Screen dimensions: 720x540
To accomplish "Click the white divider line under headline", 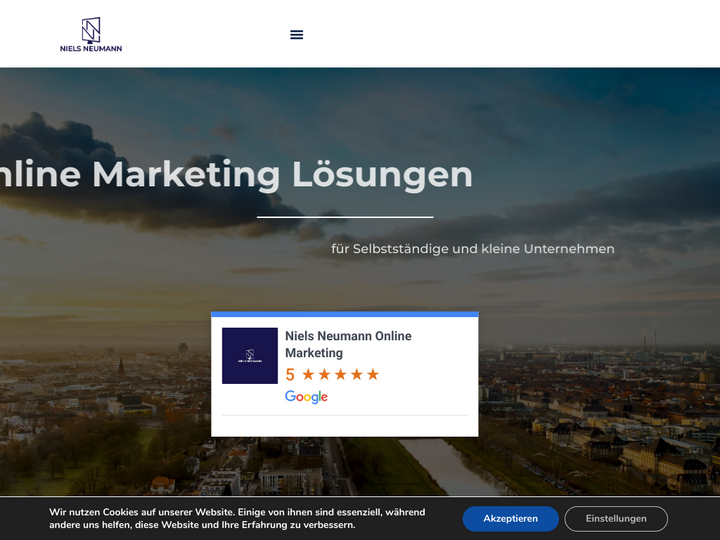I will tap(345, 216).
